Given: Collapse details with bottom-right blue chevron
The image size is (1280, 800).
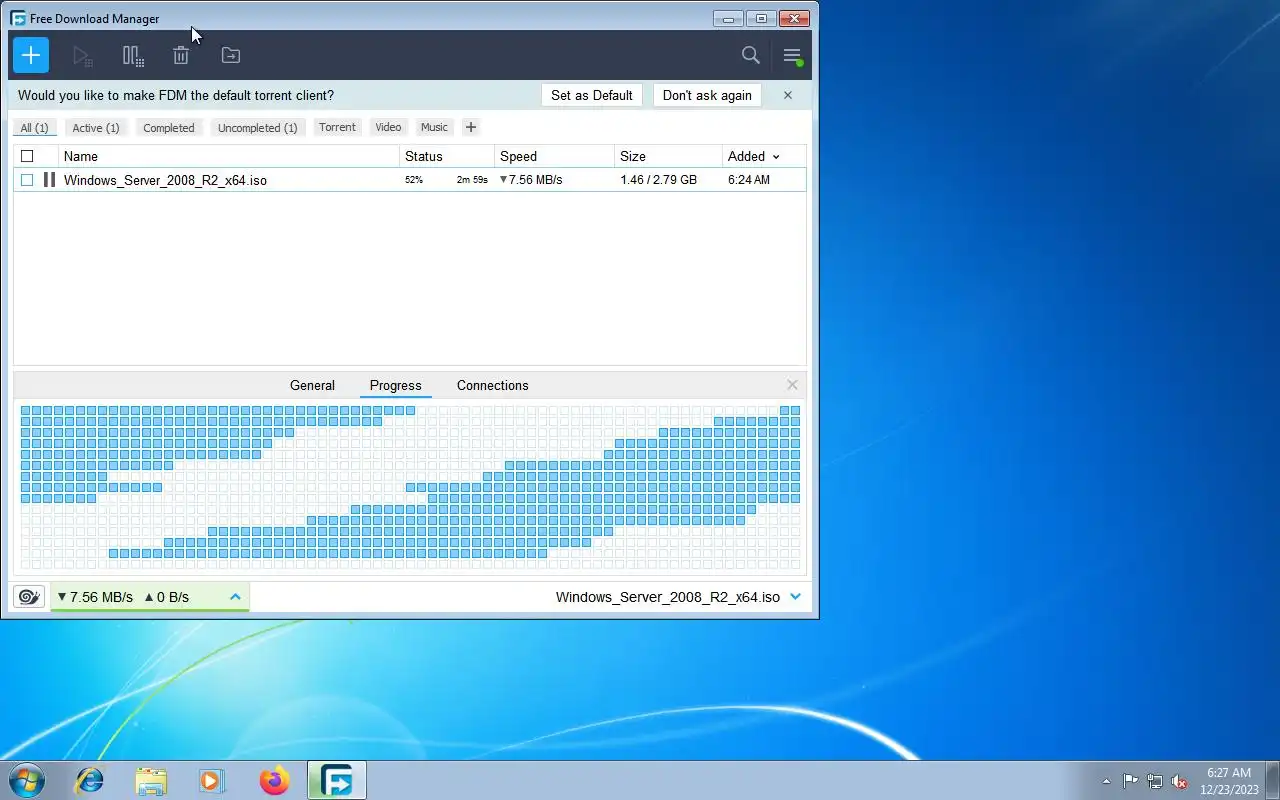Looking at the screenshot, I should [795, 597].
